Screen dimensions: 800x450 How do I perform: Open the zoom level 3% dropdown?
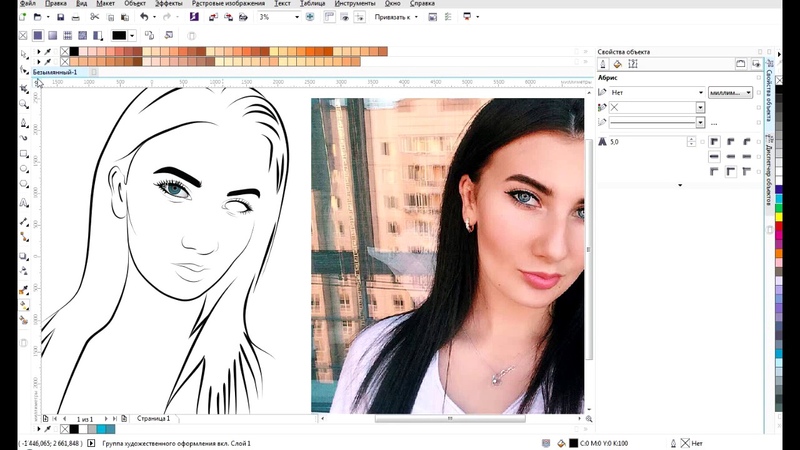point(297,17)
